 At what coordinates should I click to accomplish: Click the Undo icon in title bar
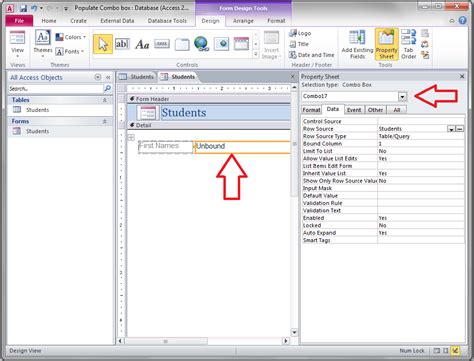pyautogui.click(x=34, y=8)
